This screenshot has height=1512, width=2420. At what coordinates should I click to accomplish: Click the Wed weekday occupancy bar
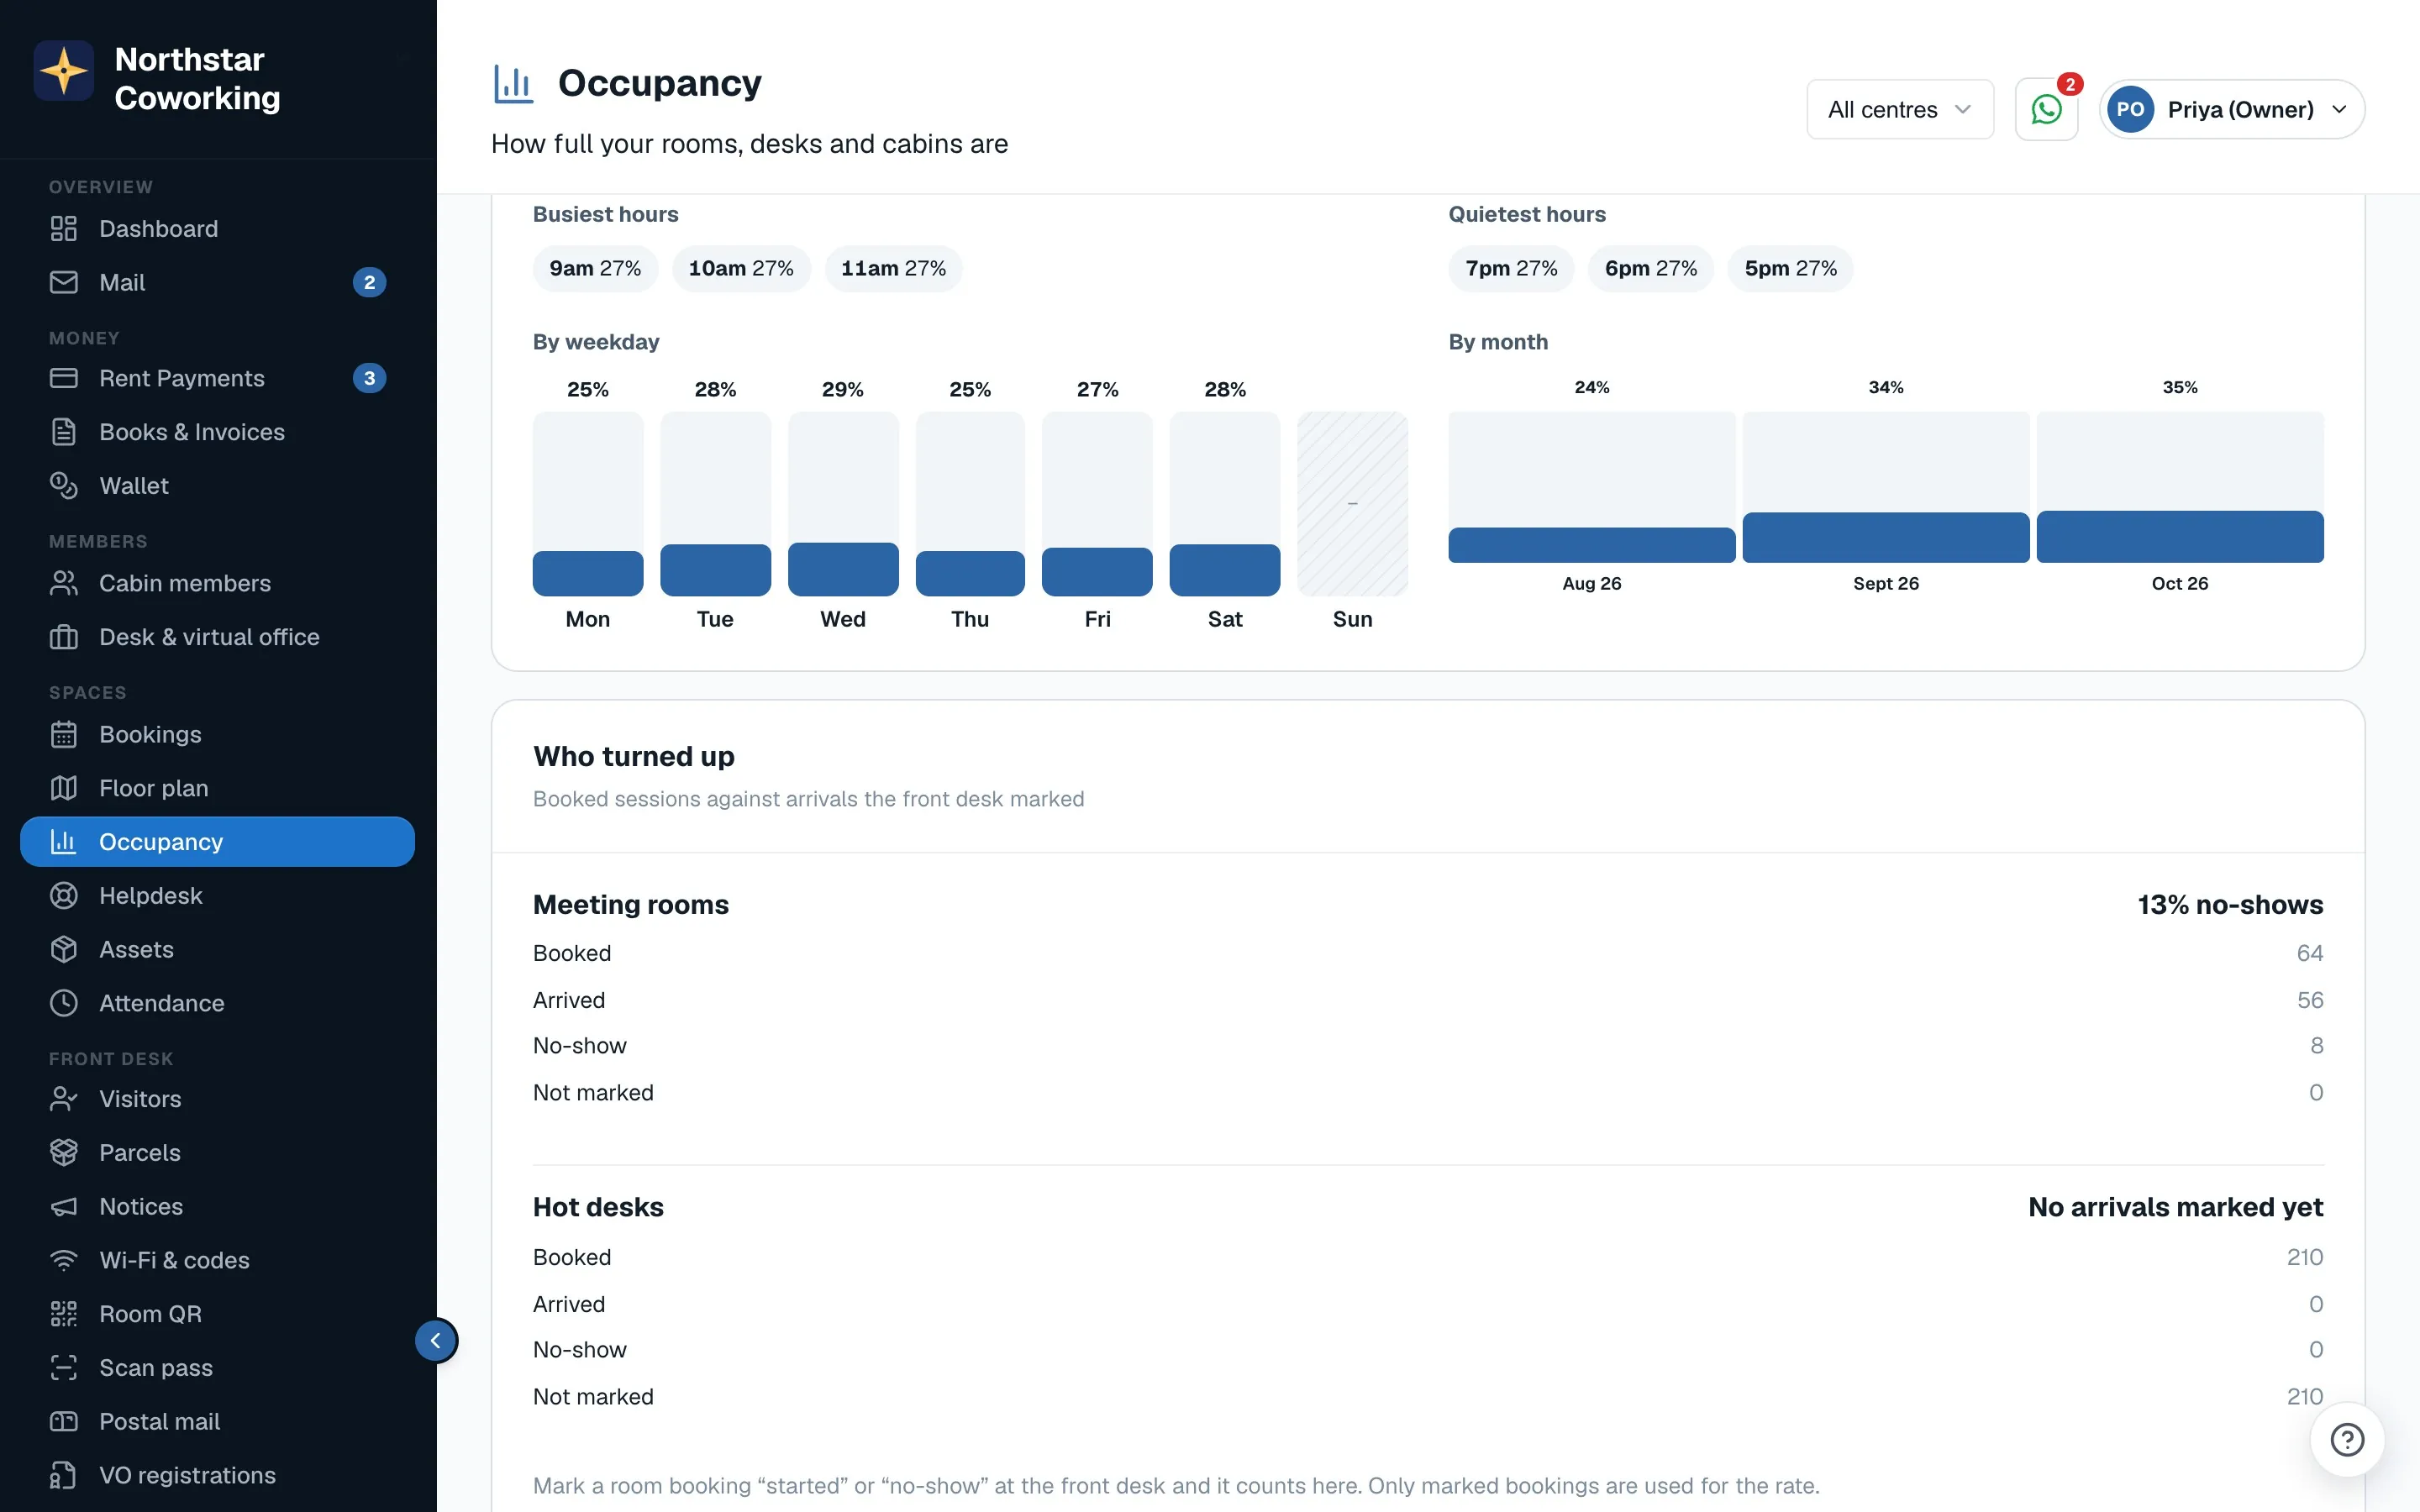[x=843, y=504]
